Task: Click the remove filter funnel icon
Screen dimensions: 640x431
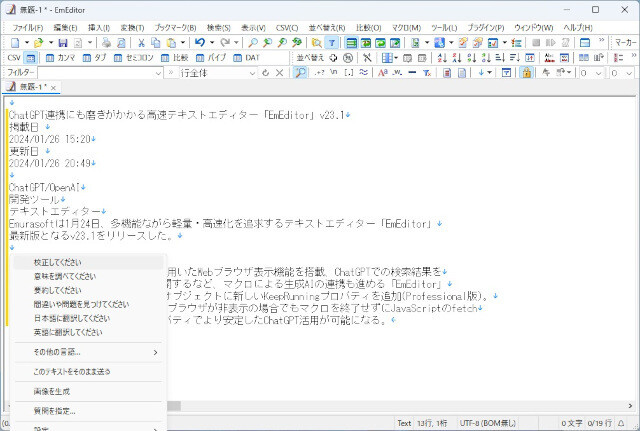Action: (427, 73)
